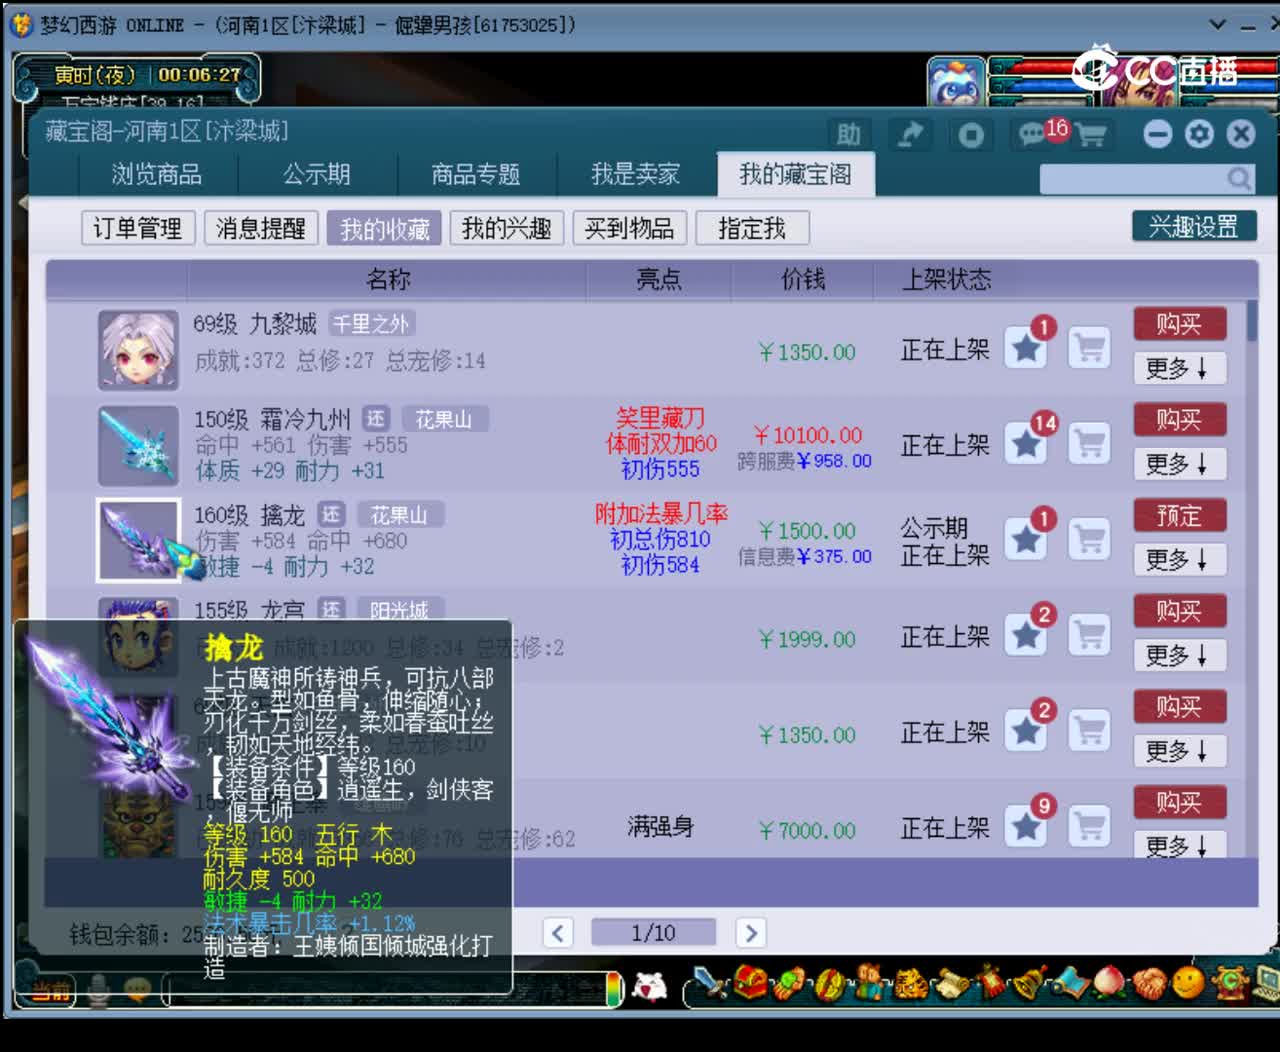1280x1052 pixels.
Task: Select the 我的藏宝阁 tab
Action: 796,174
